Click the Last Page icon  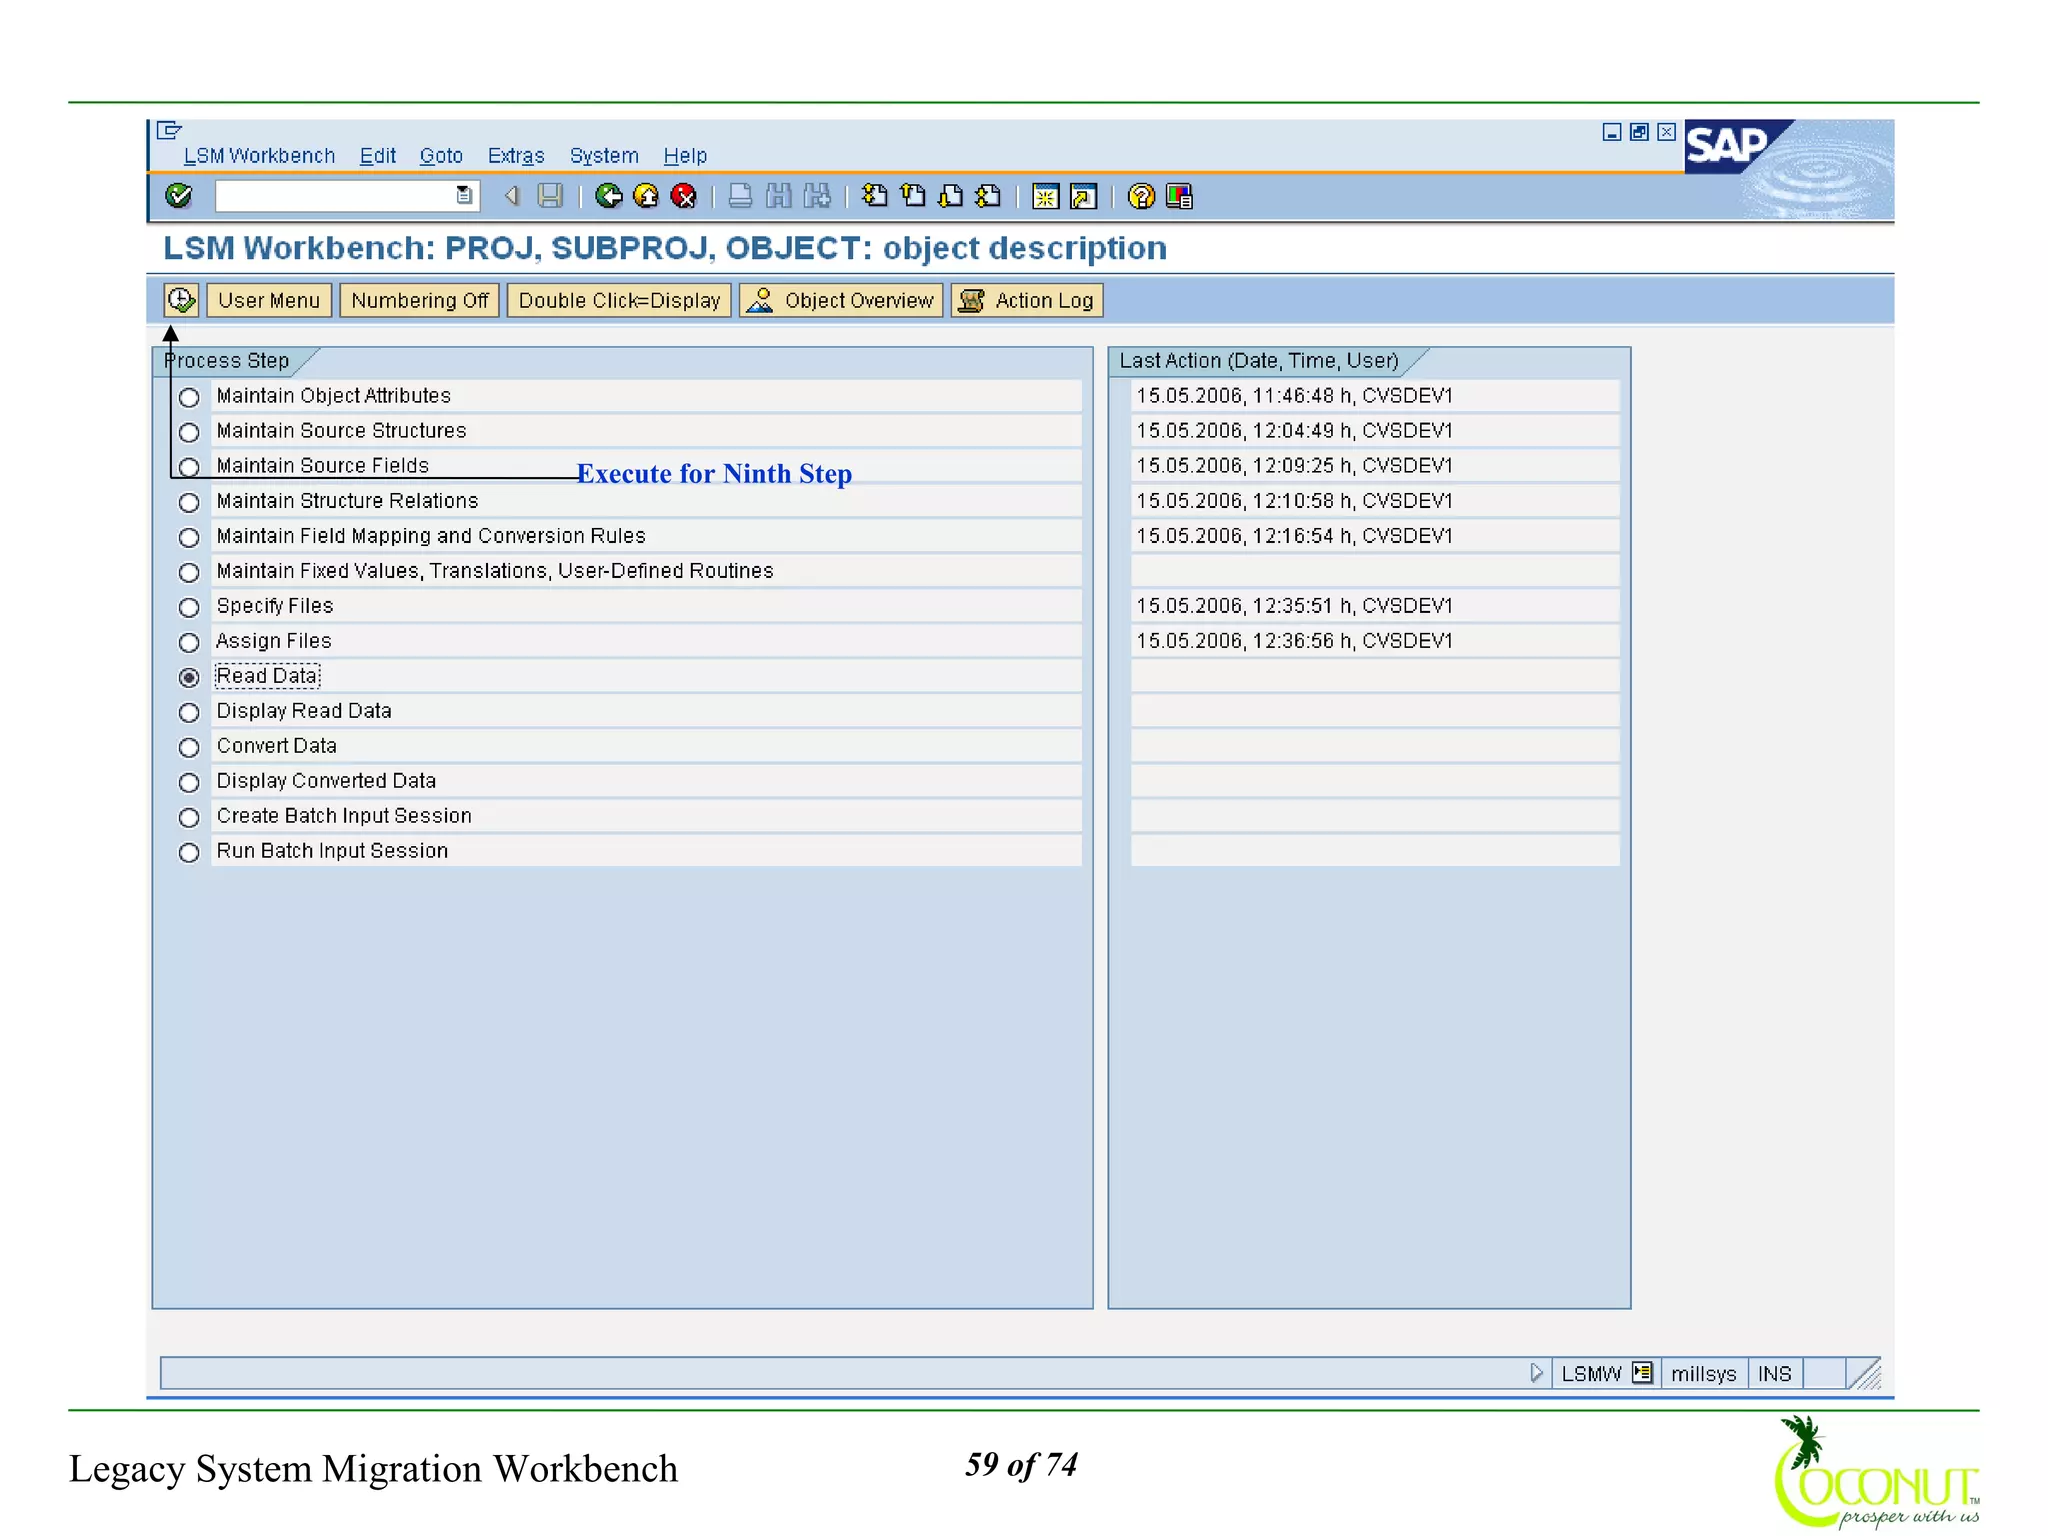pos(989,196)
